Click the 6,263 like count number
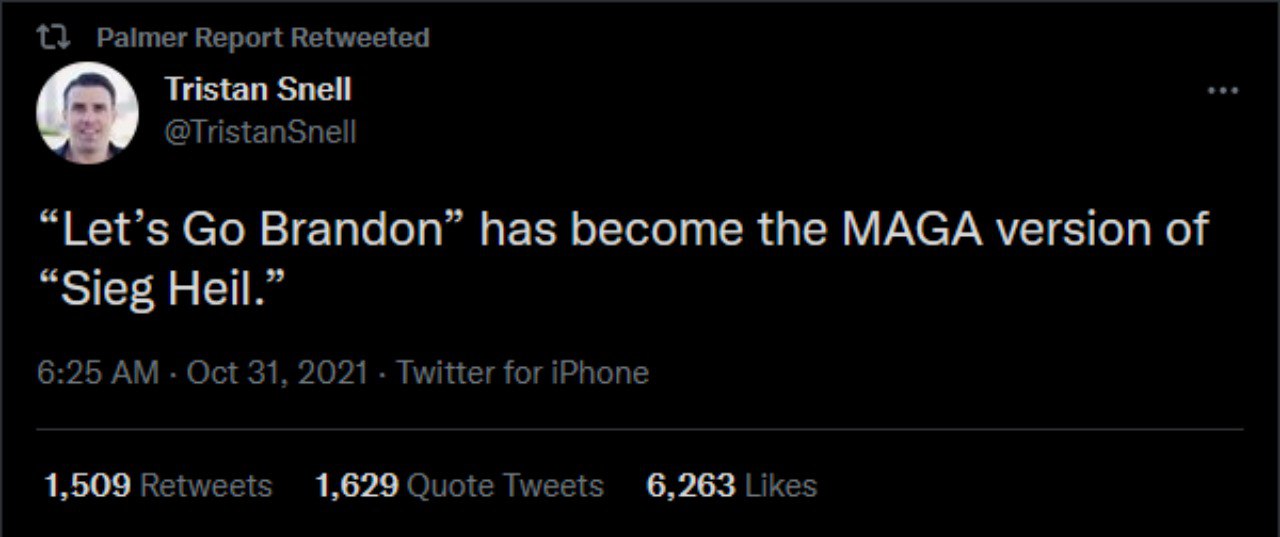 tap(690, 486)
